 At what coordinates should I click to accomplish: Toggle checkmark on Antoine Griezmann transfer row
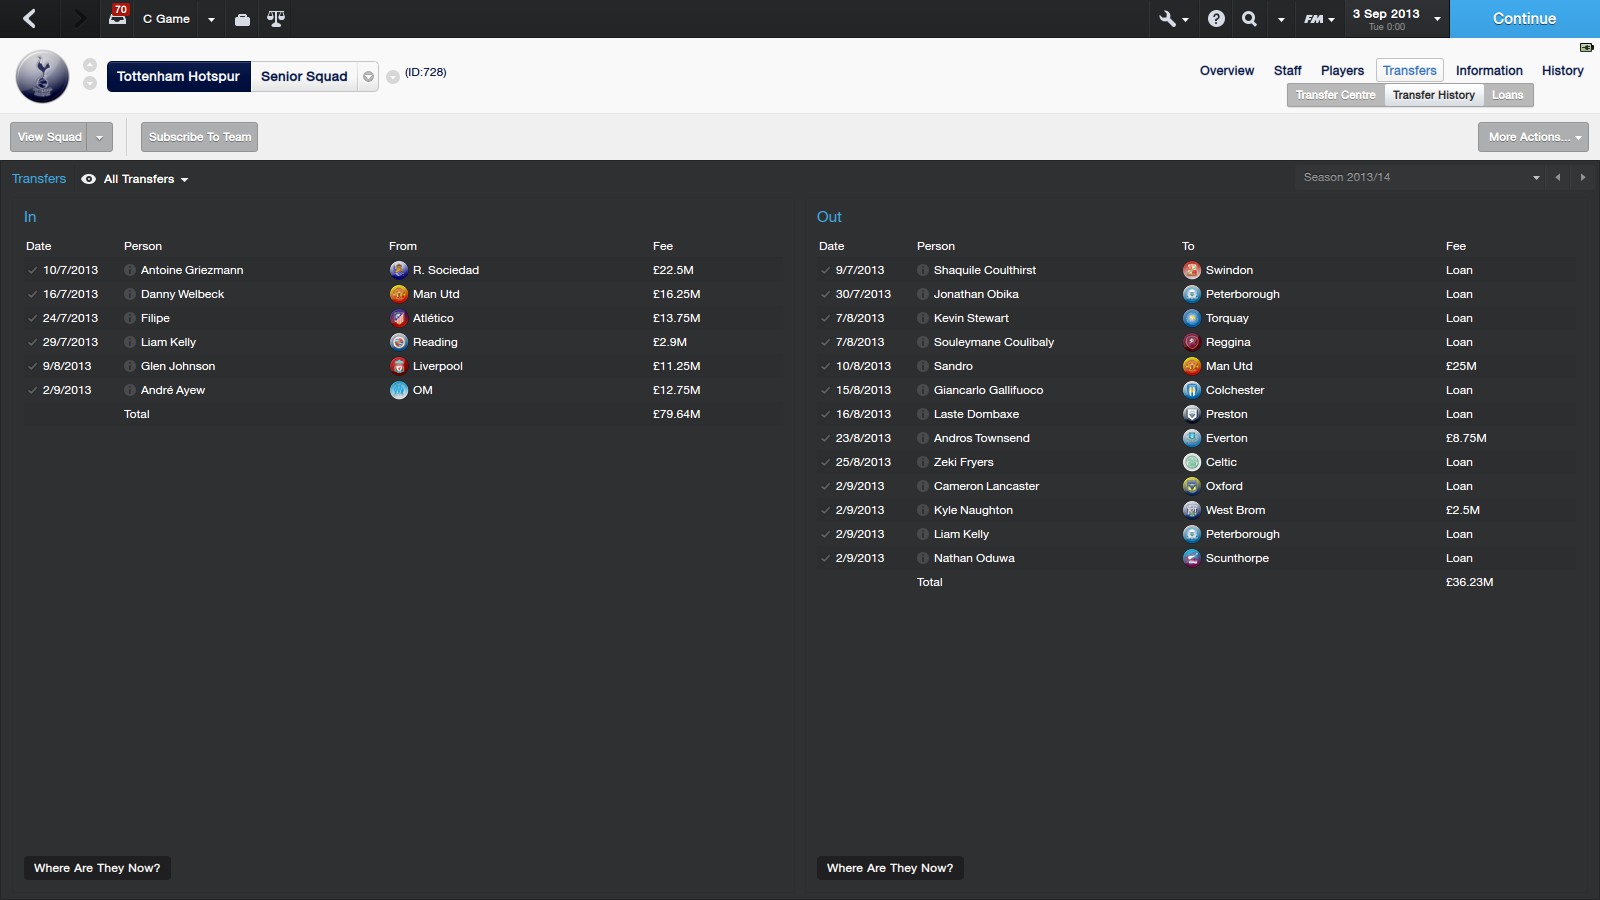[x=32, y=270]
